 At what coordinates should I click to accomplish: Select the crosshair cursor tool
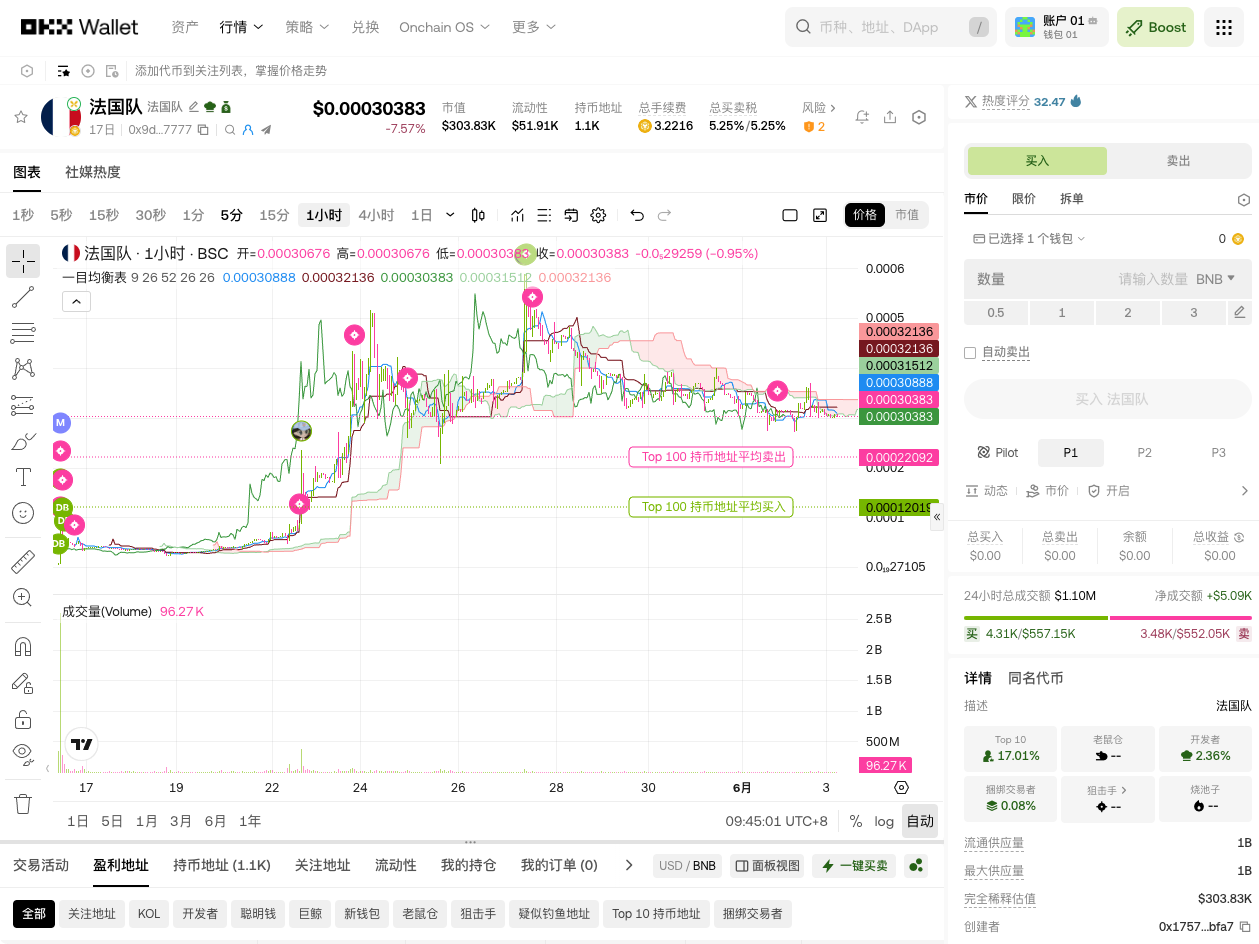23,261
